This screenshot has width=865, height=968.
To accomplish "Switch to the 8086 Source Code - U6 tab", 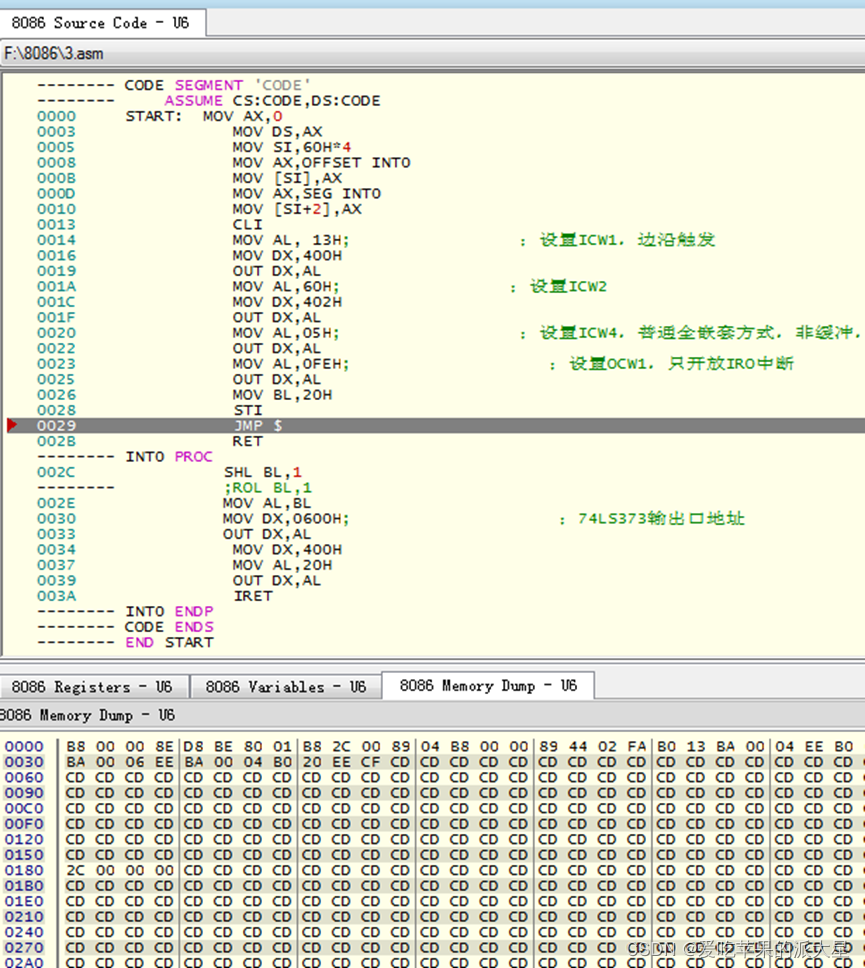I will click(101, 23).
